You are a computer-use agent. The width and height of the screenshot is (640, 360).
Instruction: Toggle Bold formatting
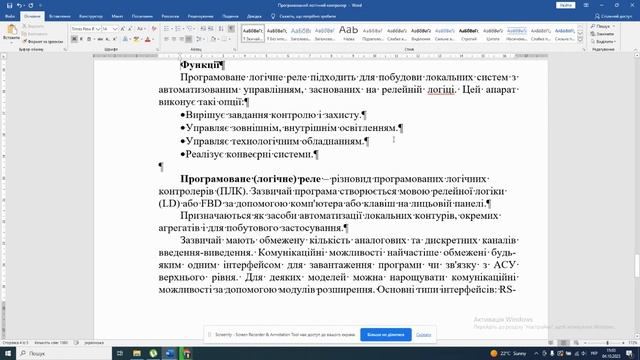coord(74,39)
